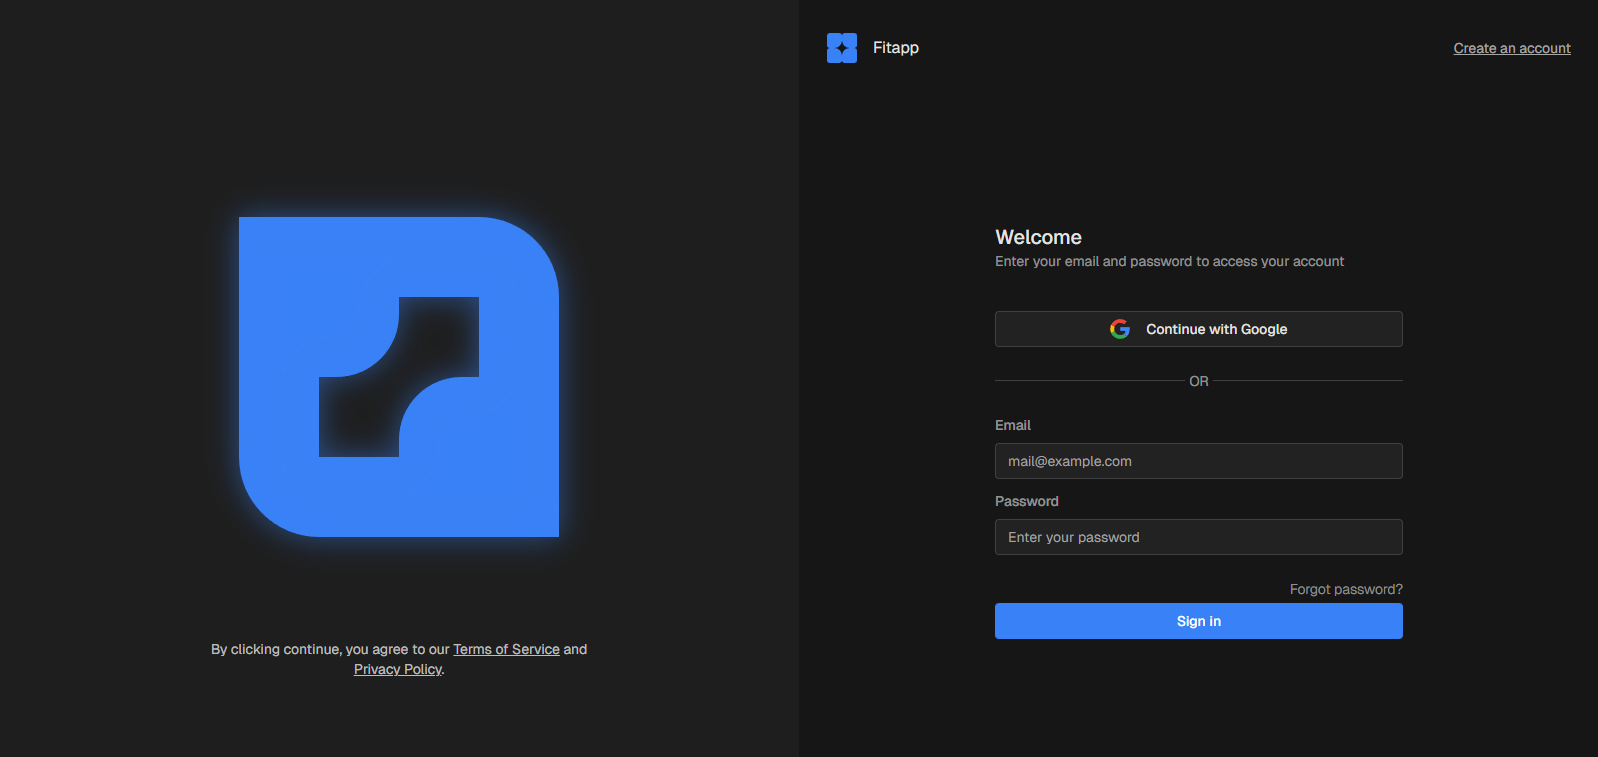Open the Forgot password? link

point(1345,589)
